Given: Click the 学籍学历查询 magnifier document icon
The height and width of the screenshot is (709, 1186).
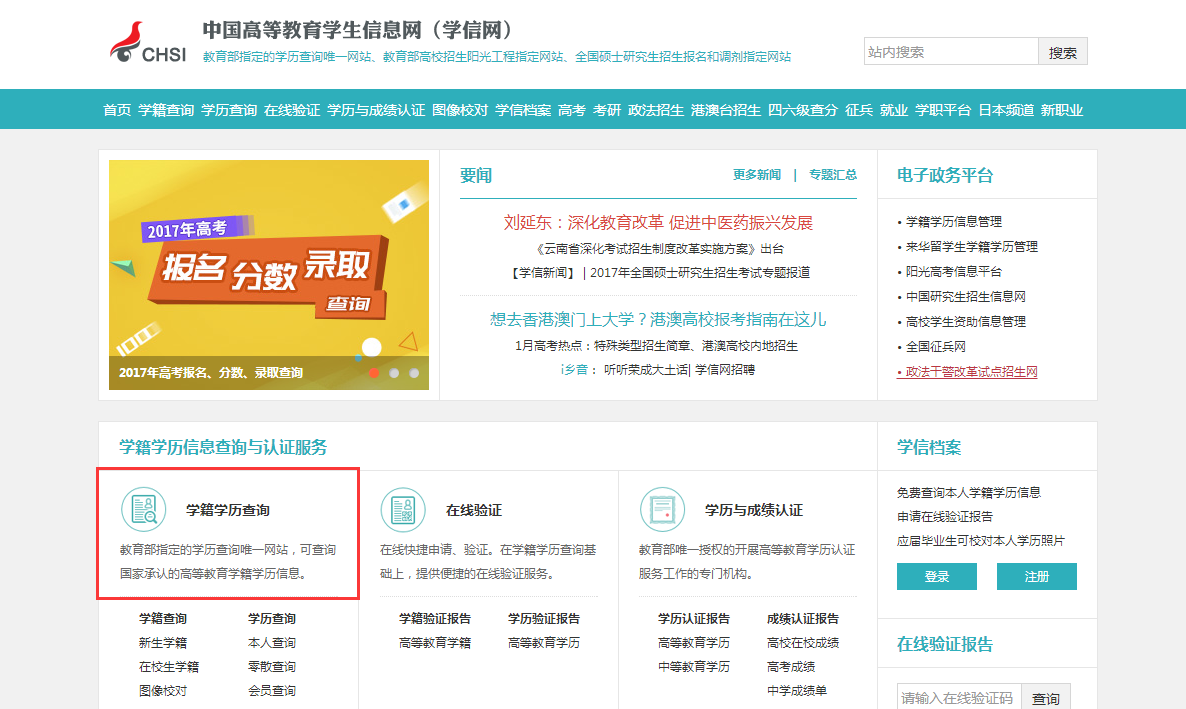Looking at the screenshot, I should 143,509.
